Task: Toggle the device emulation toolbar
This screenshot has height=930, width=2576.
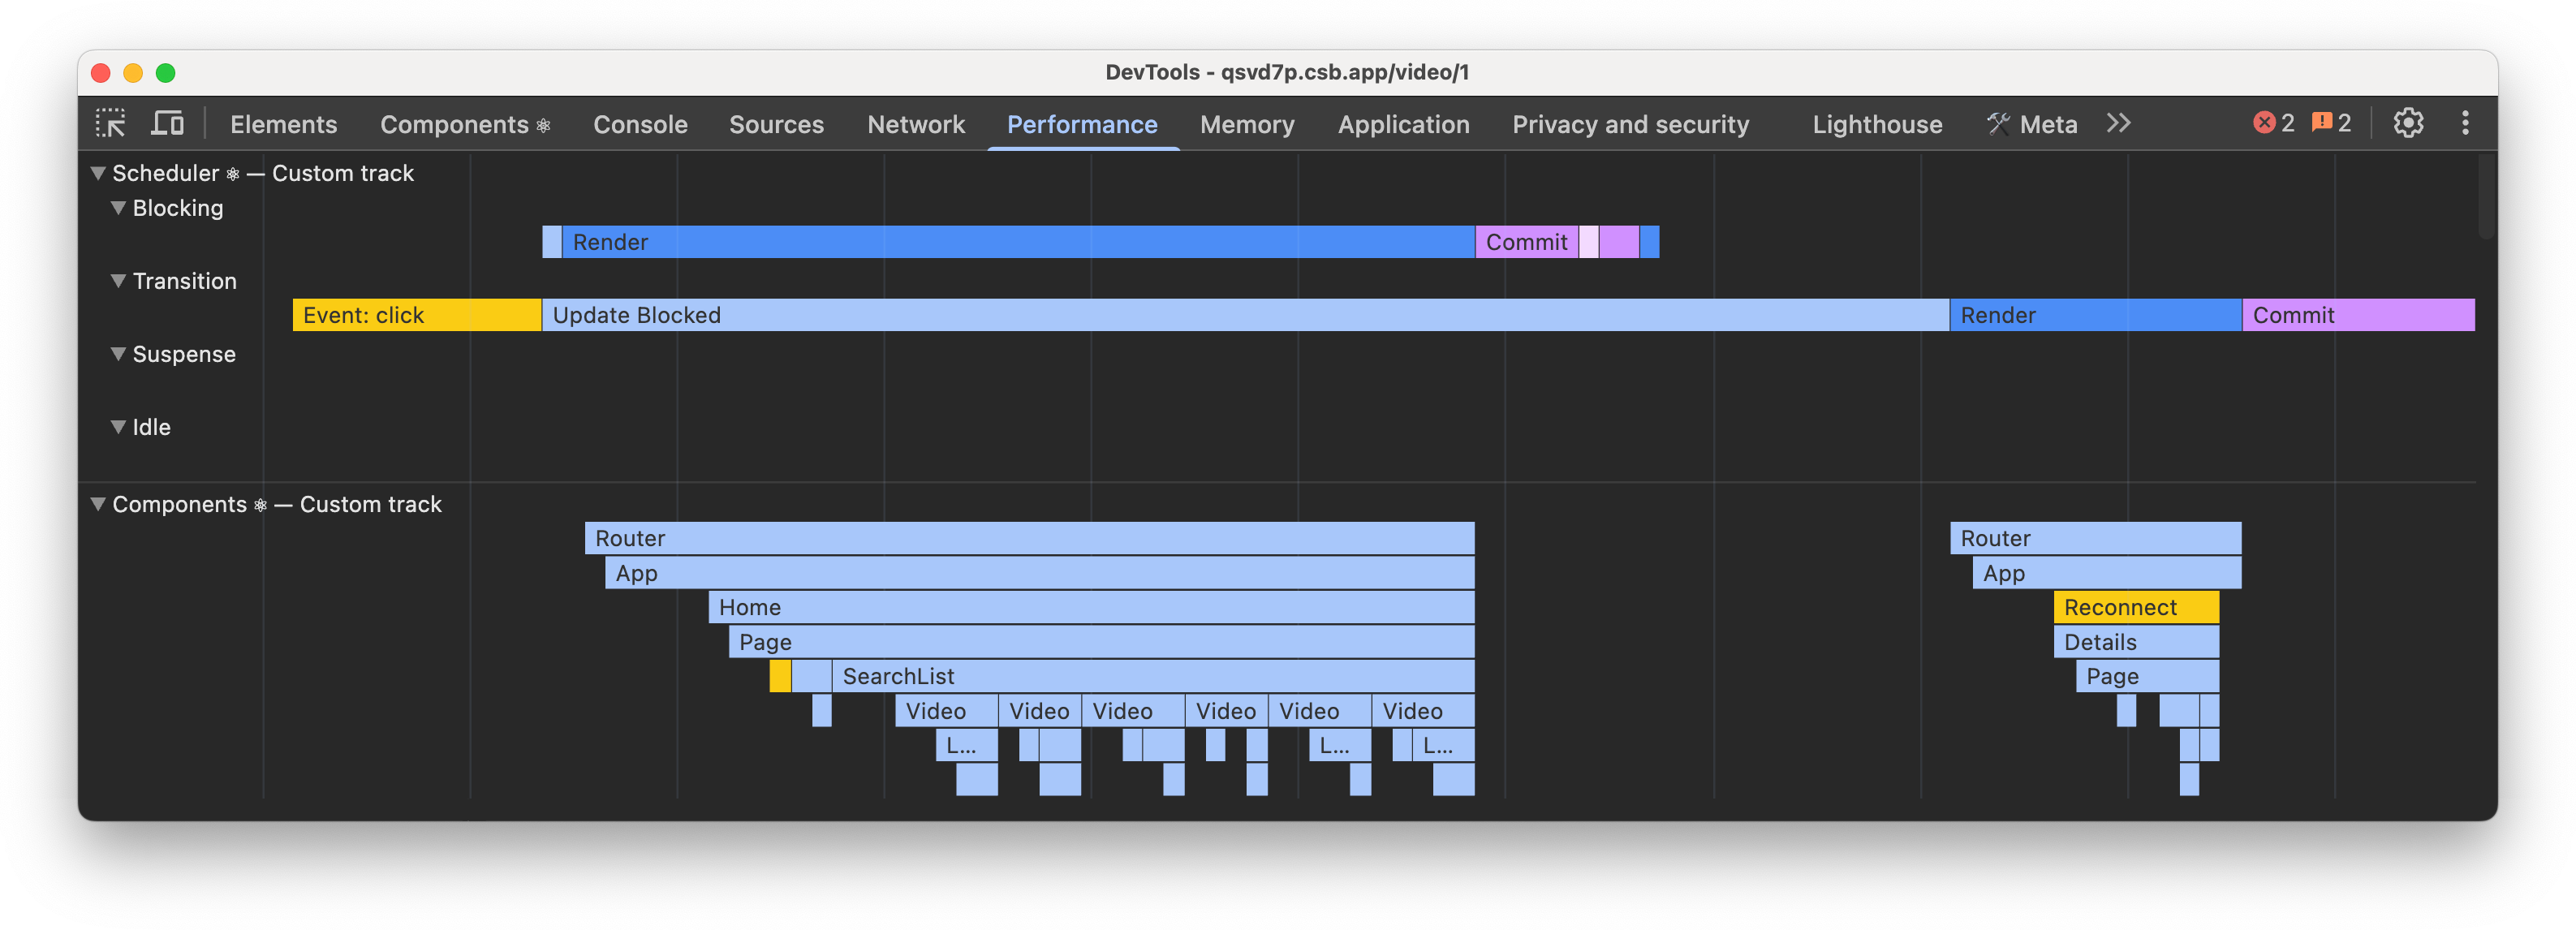Action: pos(168,123)
